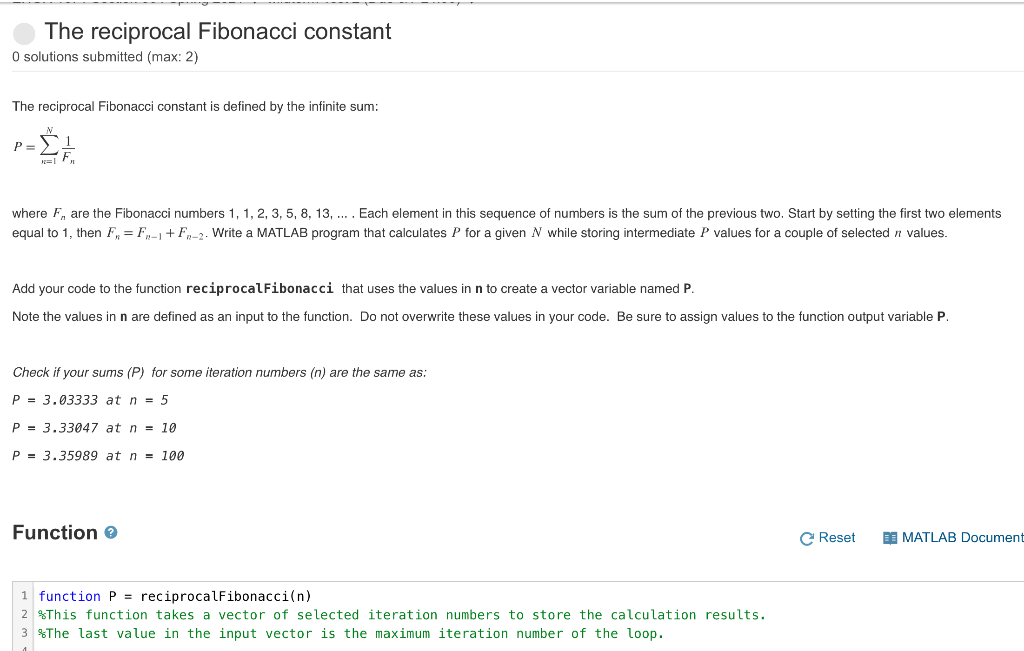1024x651 pixels.
Task: Click the Function section heading
Action: coord(55,532)
